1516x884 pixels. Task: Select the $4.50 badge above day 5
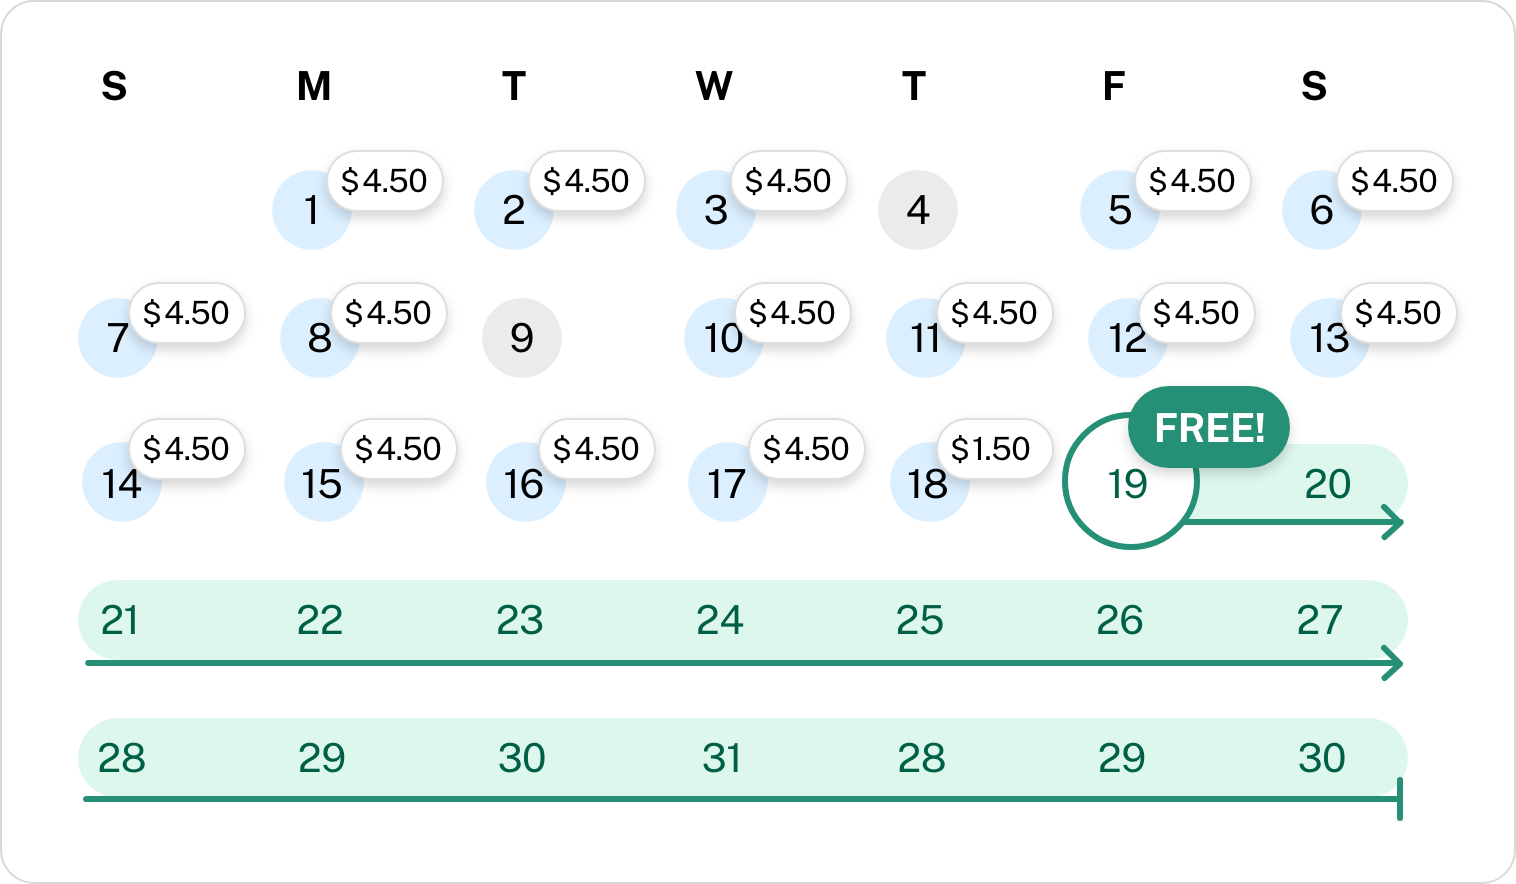pos(1191,181)
